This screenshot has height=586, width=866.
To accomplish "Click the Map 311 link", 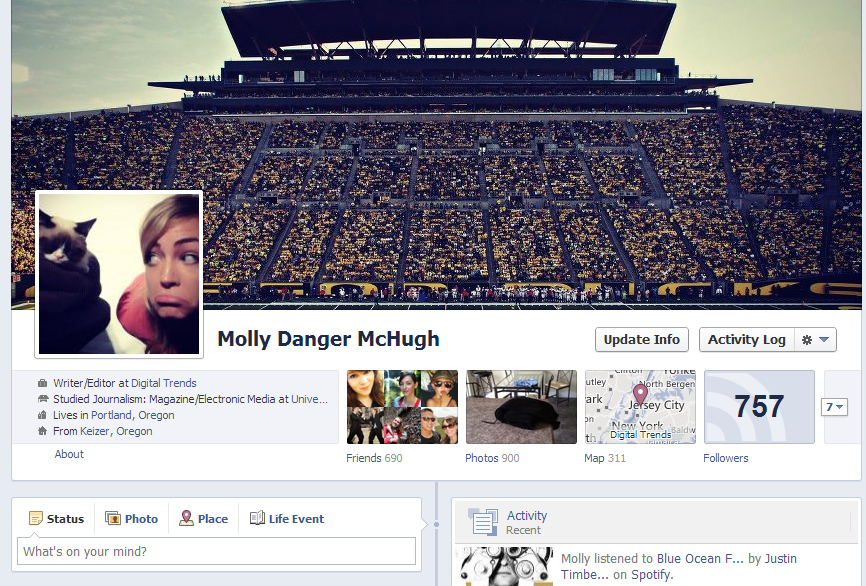I will (605, 458).
